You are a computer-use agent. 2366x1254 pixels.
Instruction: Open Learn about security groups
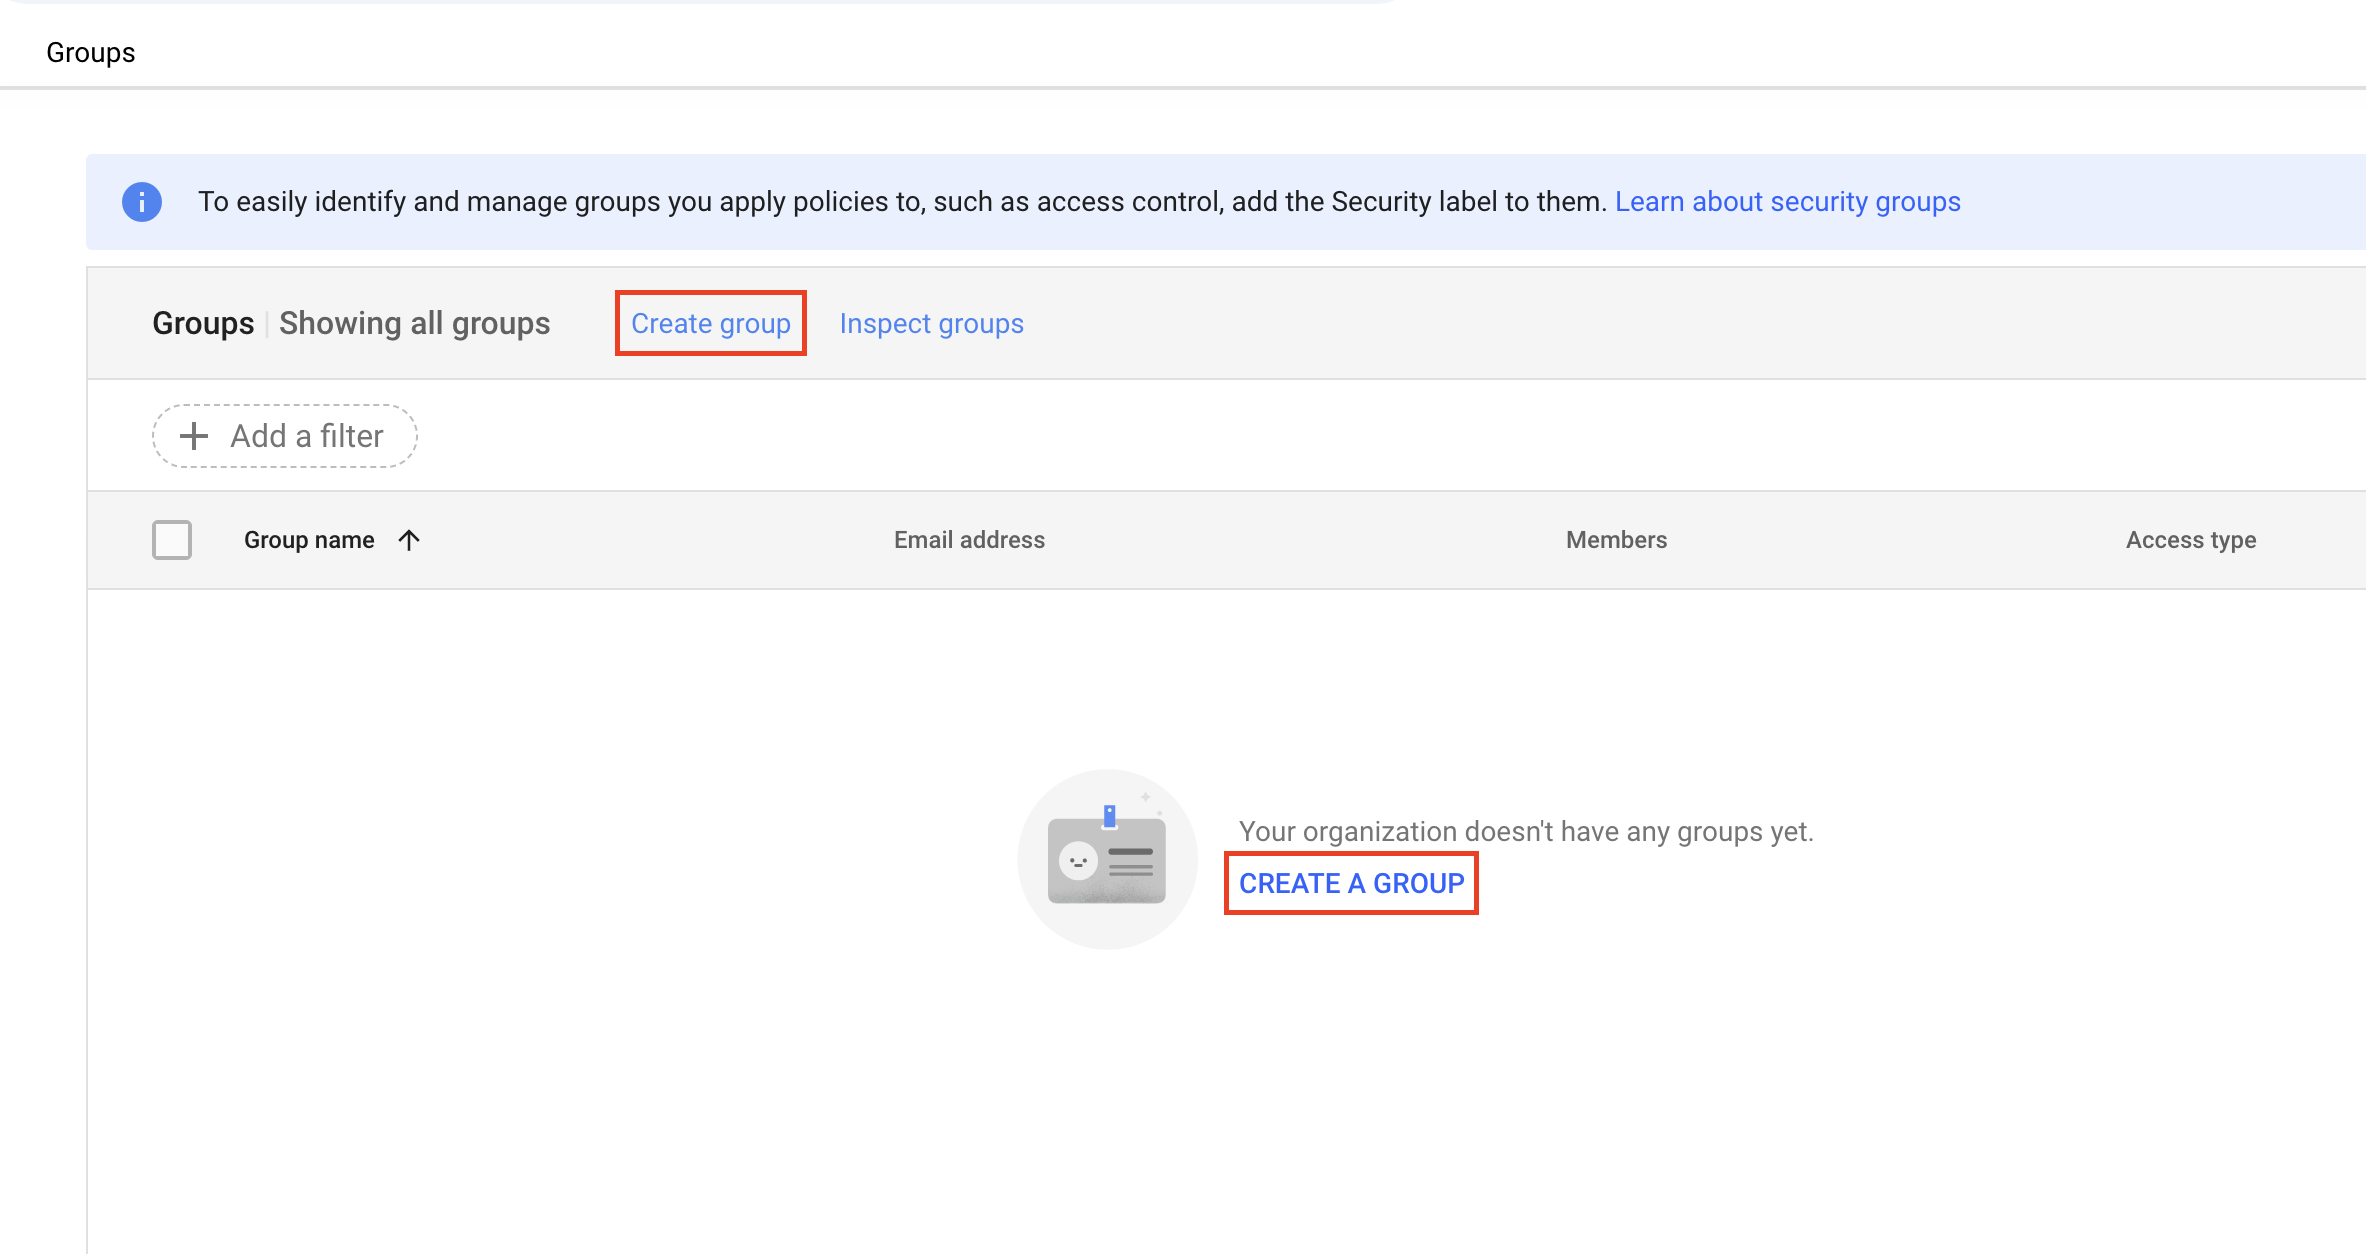point(1787,201)
